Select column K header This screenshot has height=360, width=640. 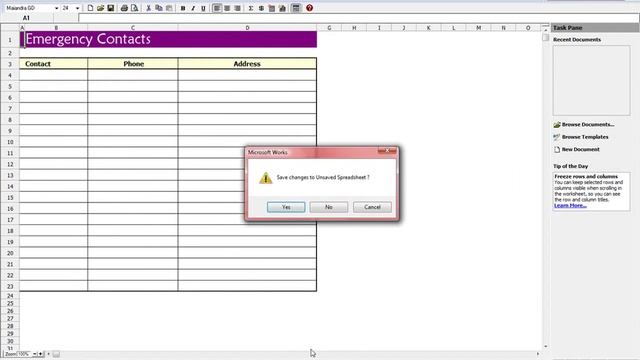tap(429, 28)
